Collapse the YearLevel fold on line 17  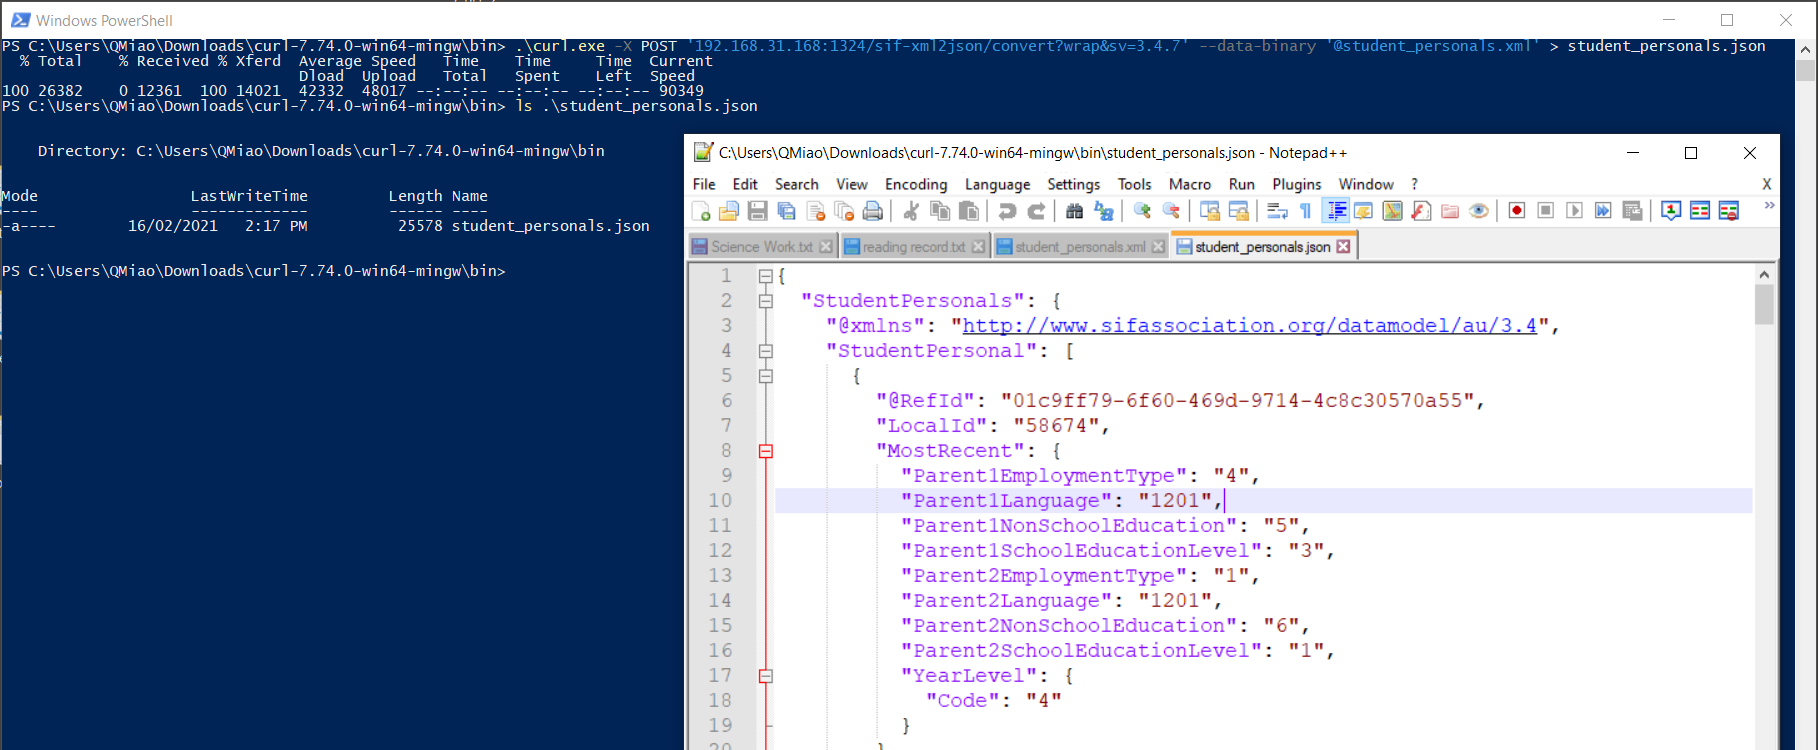(x=766, y=676)
